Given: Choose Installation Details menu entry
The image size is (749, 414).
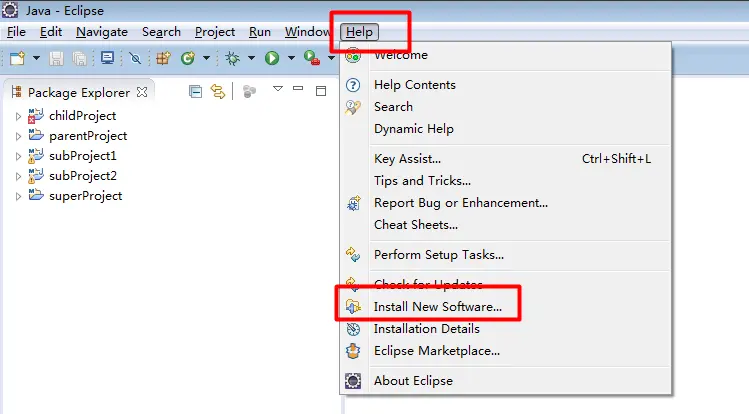Looking at the screenshot, I should point(505,329).
